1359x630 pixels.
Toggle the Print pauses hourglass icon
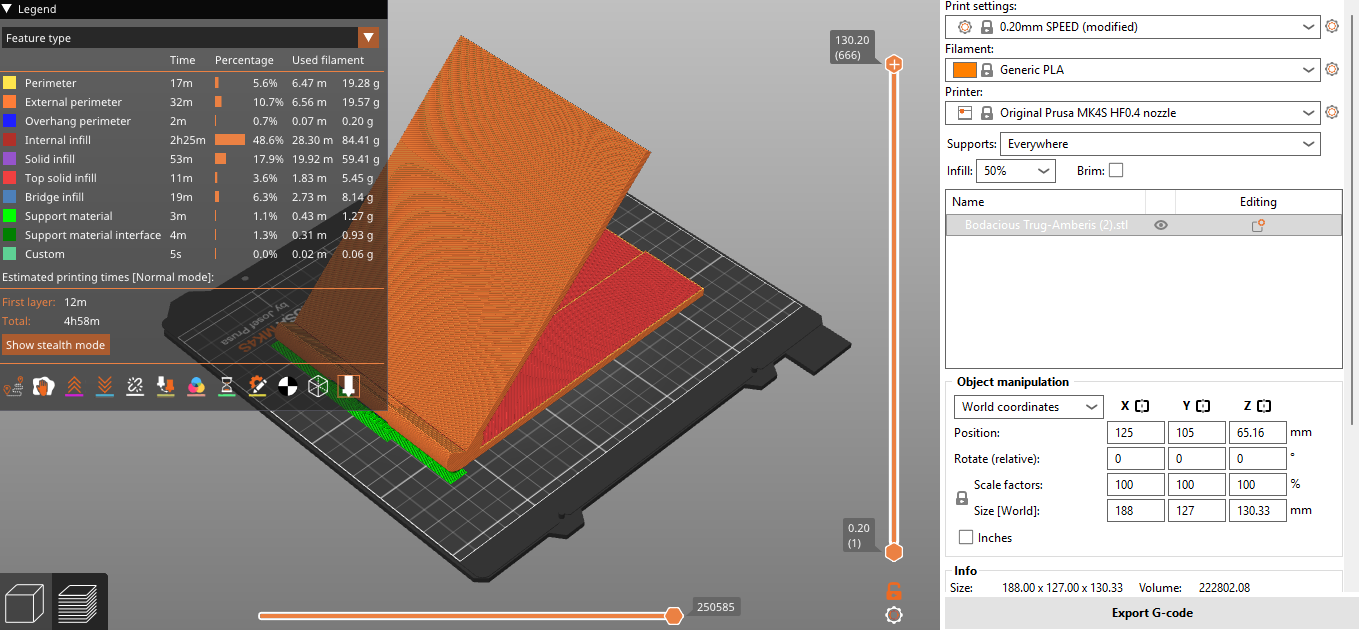[227, 386]
